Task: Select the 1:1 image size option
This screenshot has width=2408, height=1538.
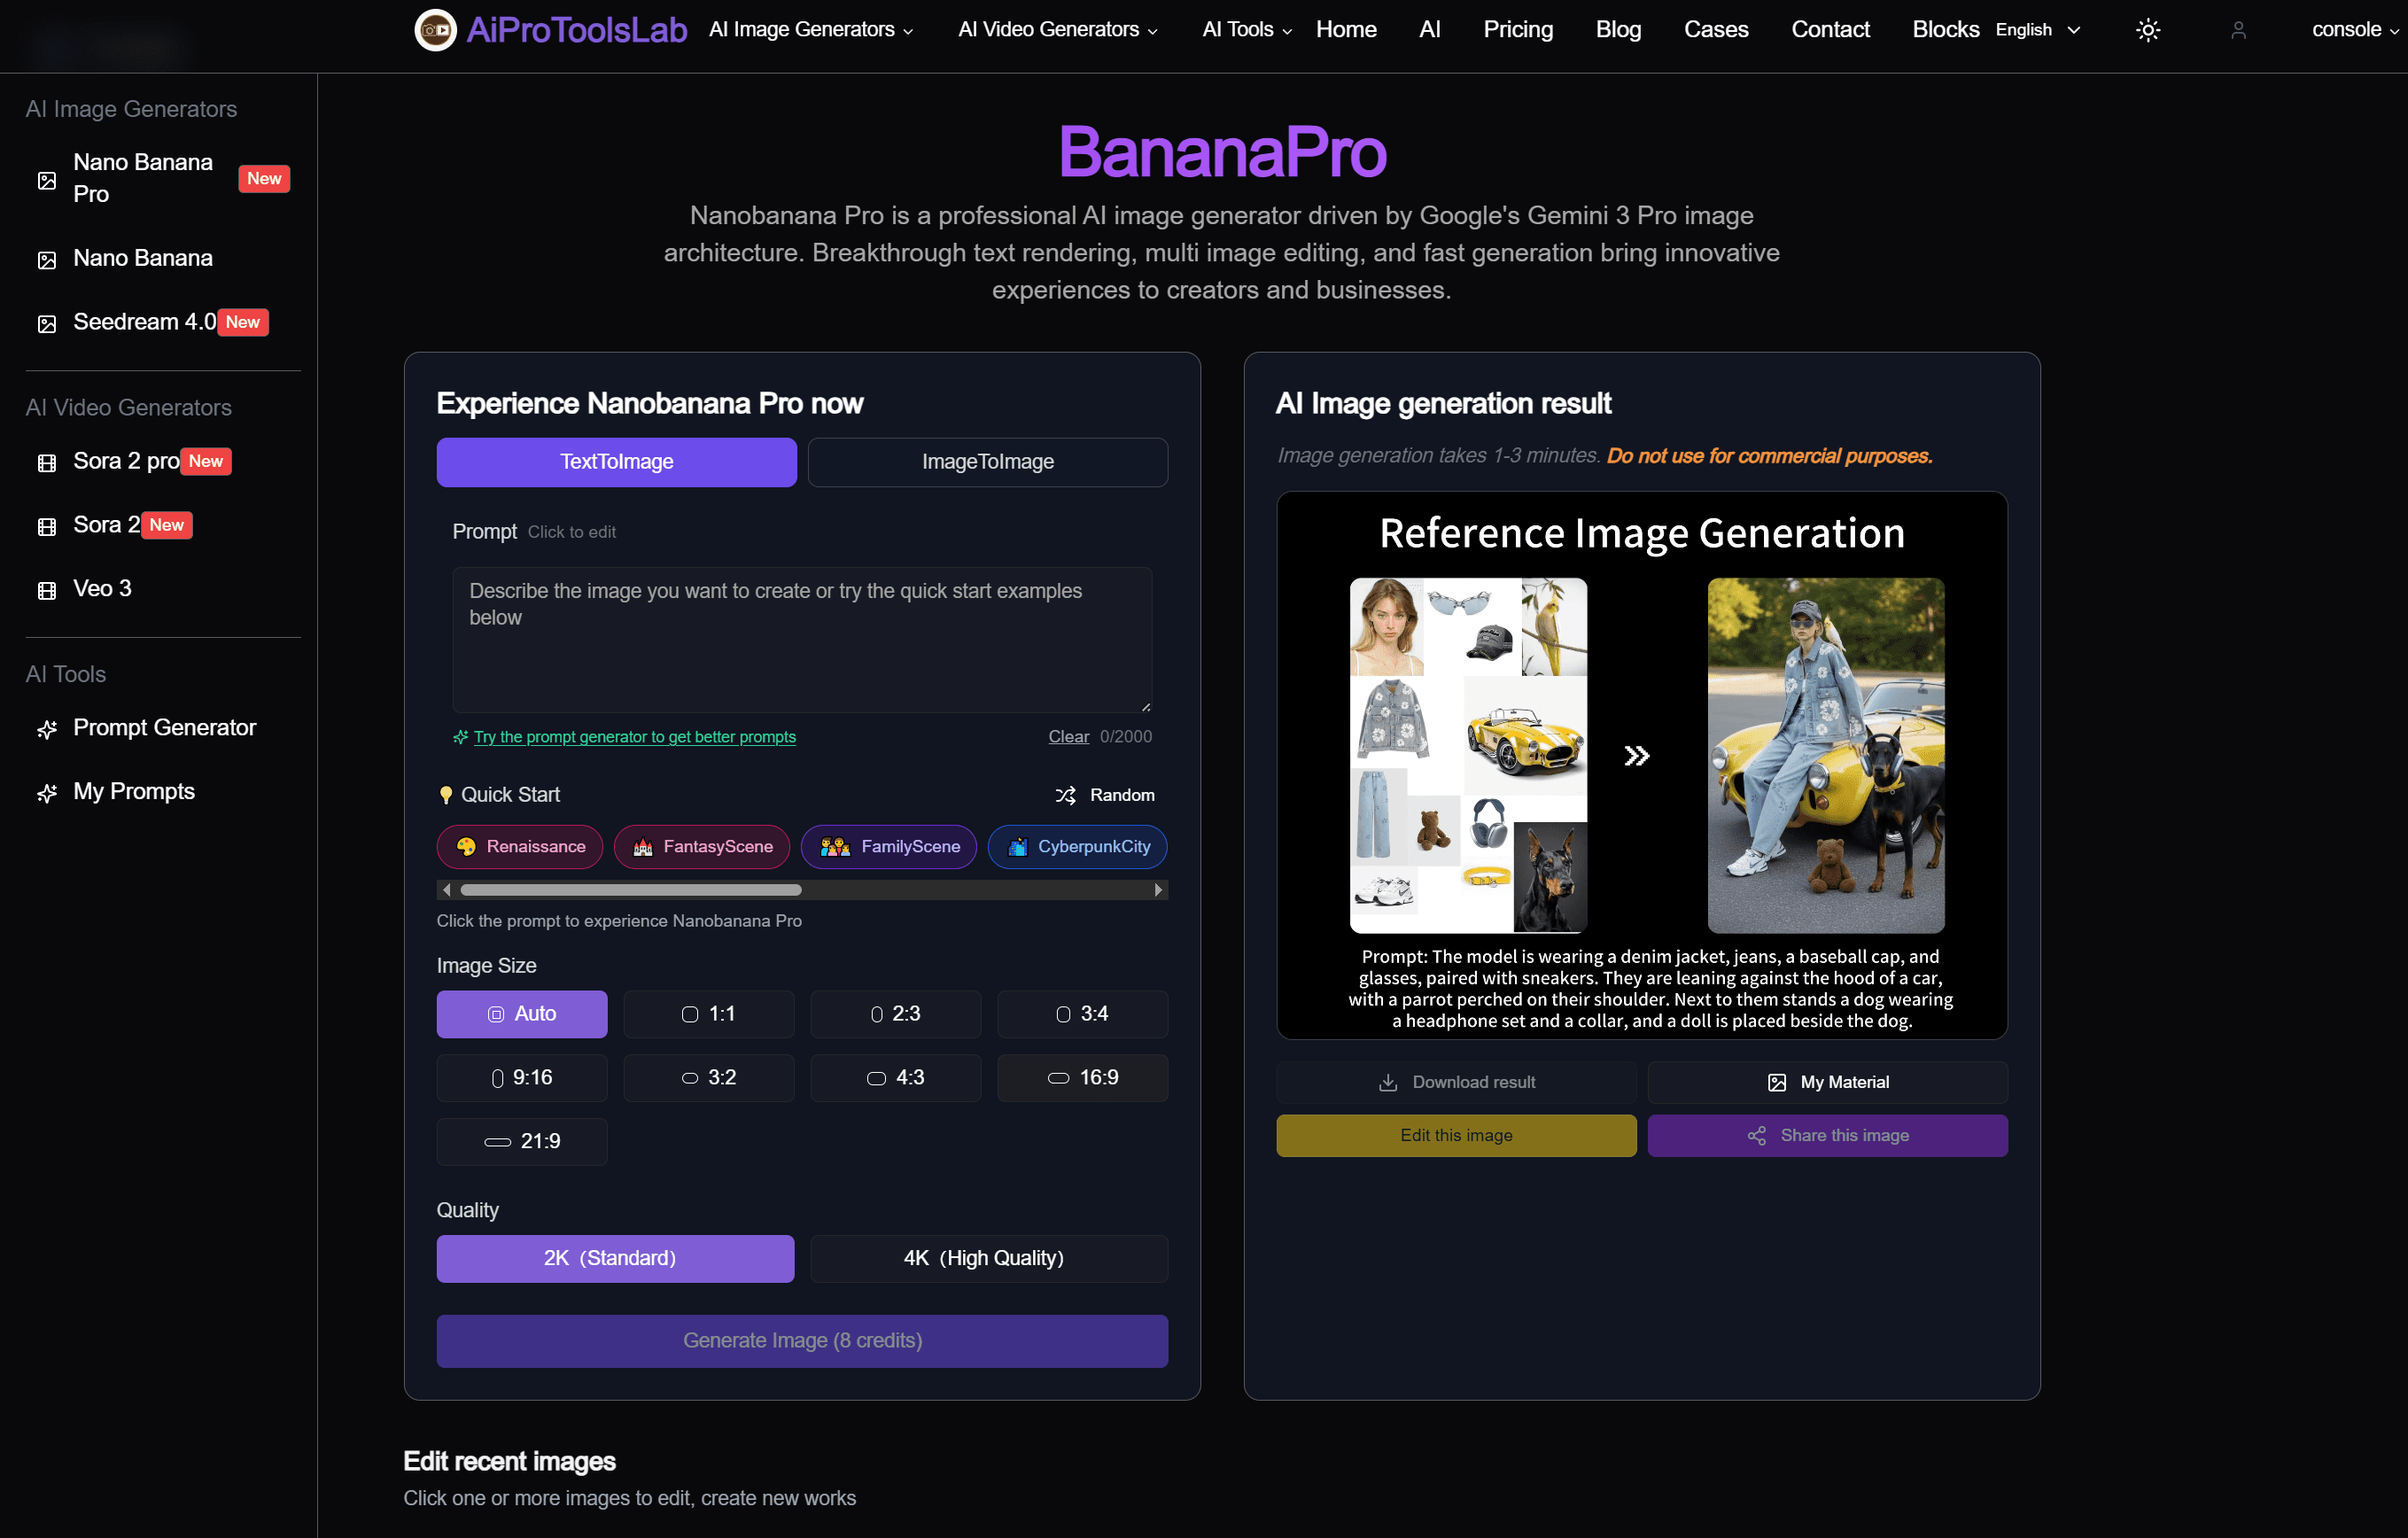Action: pyautogui.click(x=708, y=1014)
